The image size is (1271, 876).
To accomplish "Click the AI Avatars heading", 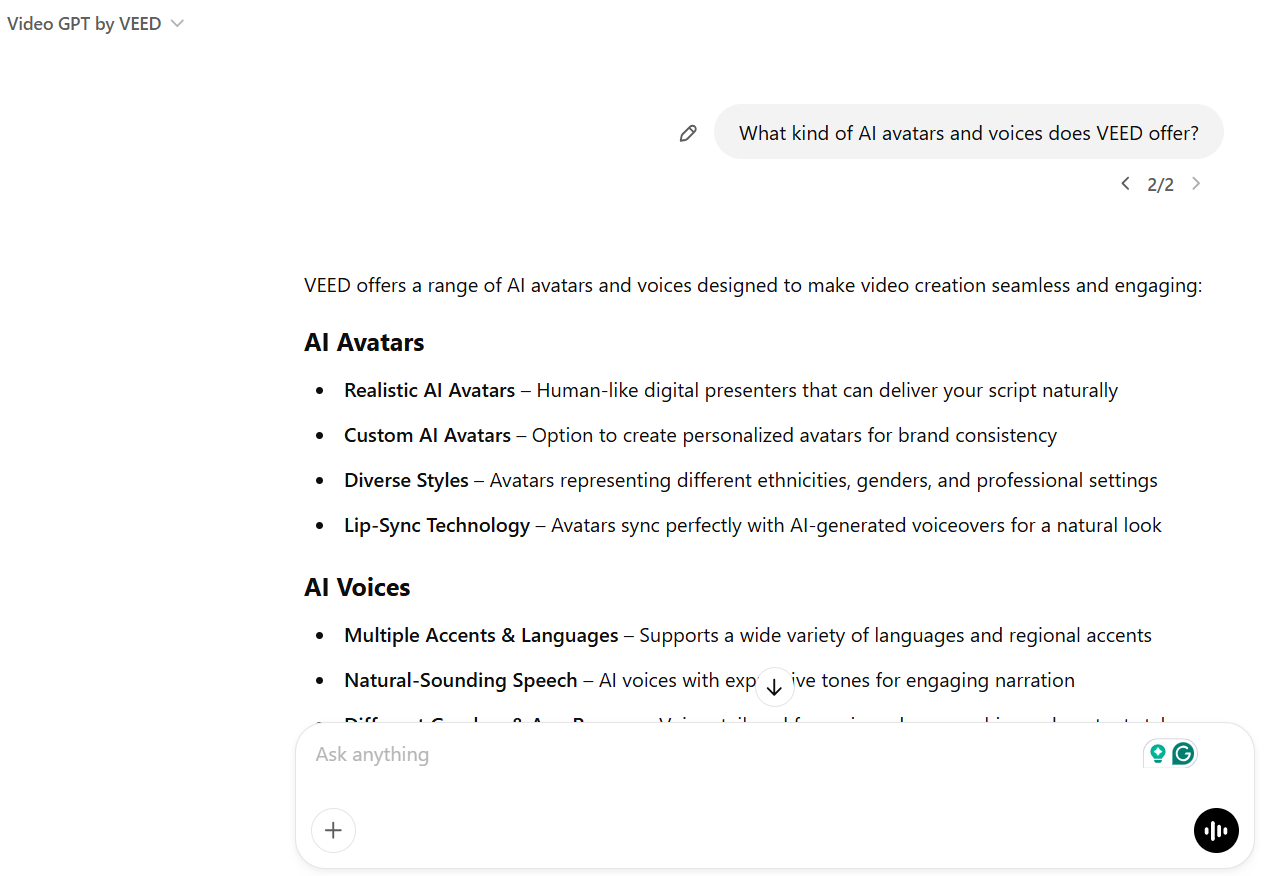I will click(364, 342).
